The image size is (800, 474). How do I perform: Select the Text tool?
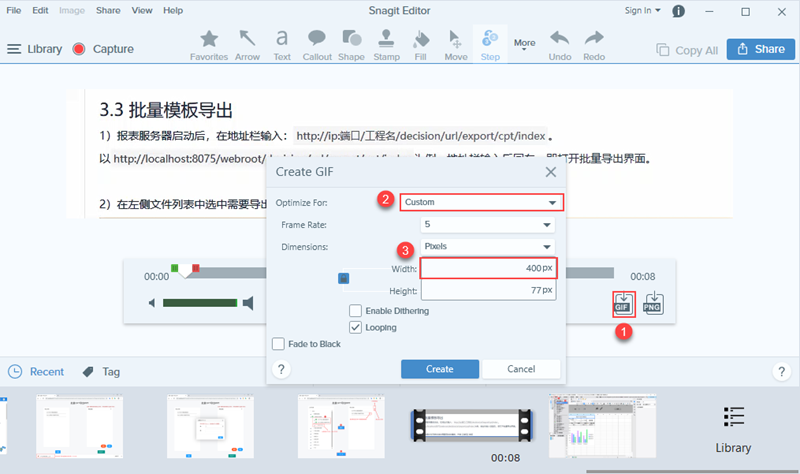tap(282, 45)
